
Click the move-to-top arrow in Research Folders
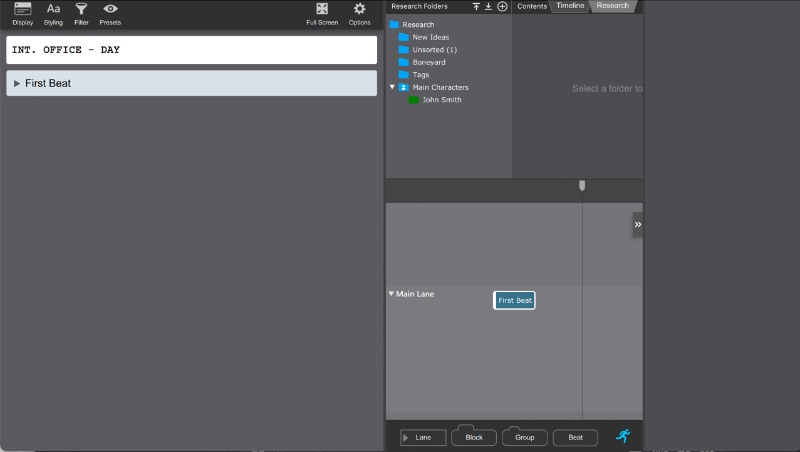476,6
